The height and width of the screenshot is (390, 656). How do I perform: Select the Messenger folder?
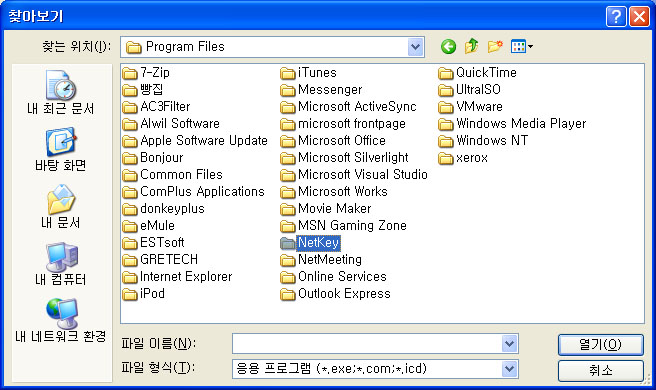[x=321, y=90]
